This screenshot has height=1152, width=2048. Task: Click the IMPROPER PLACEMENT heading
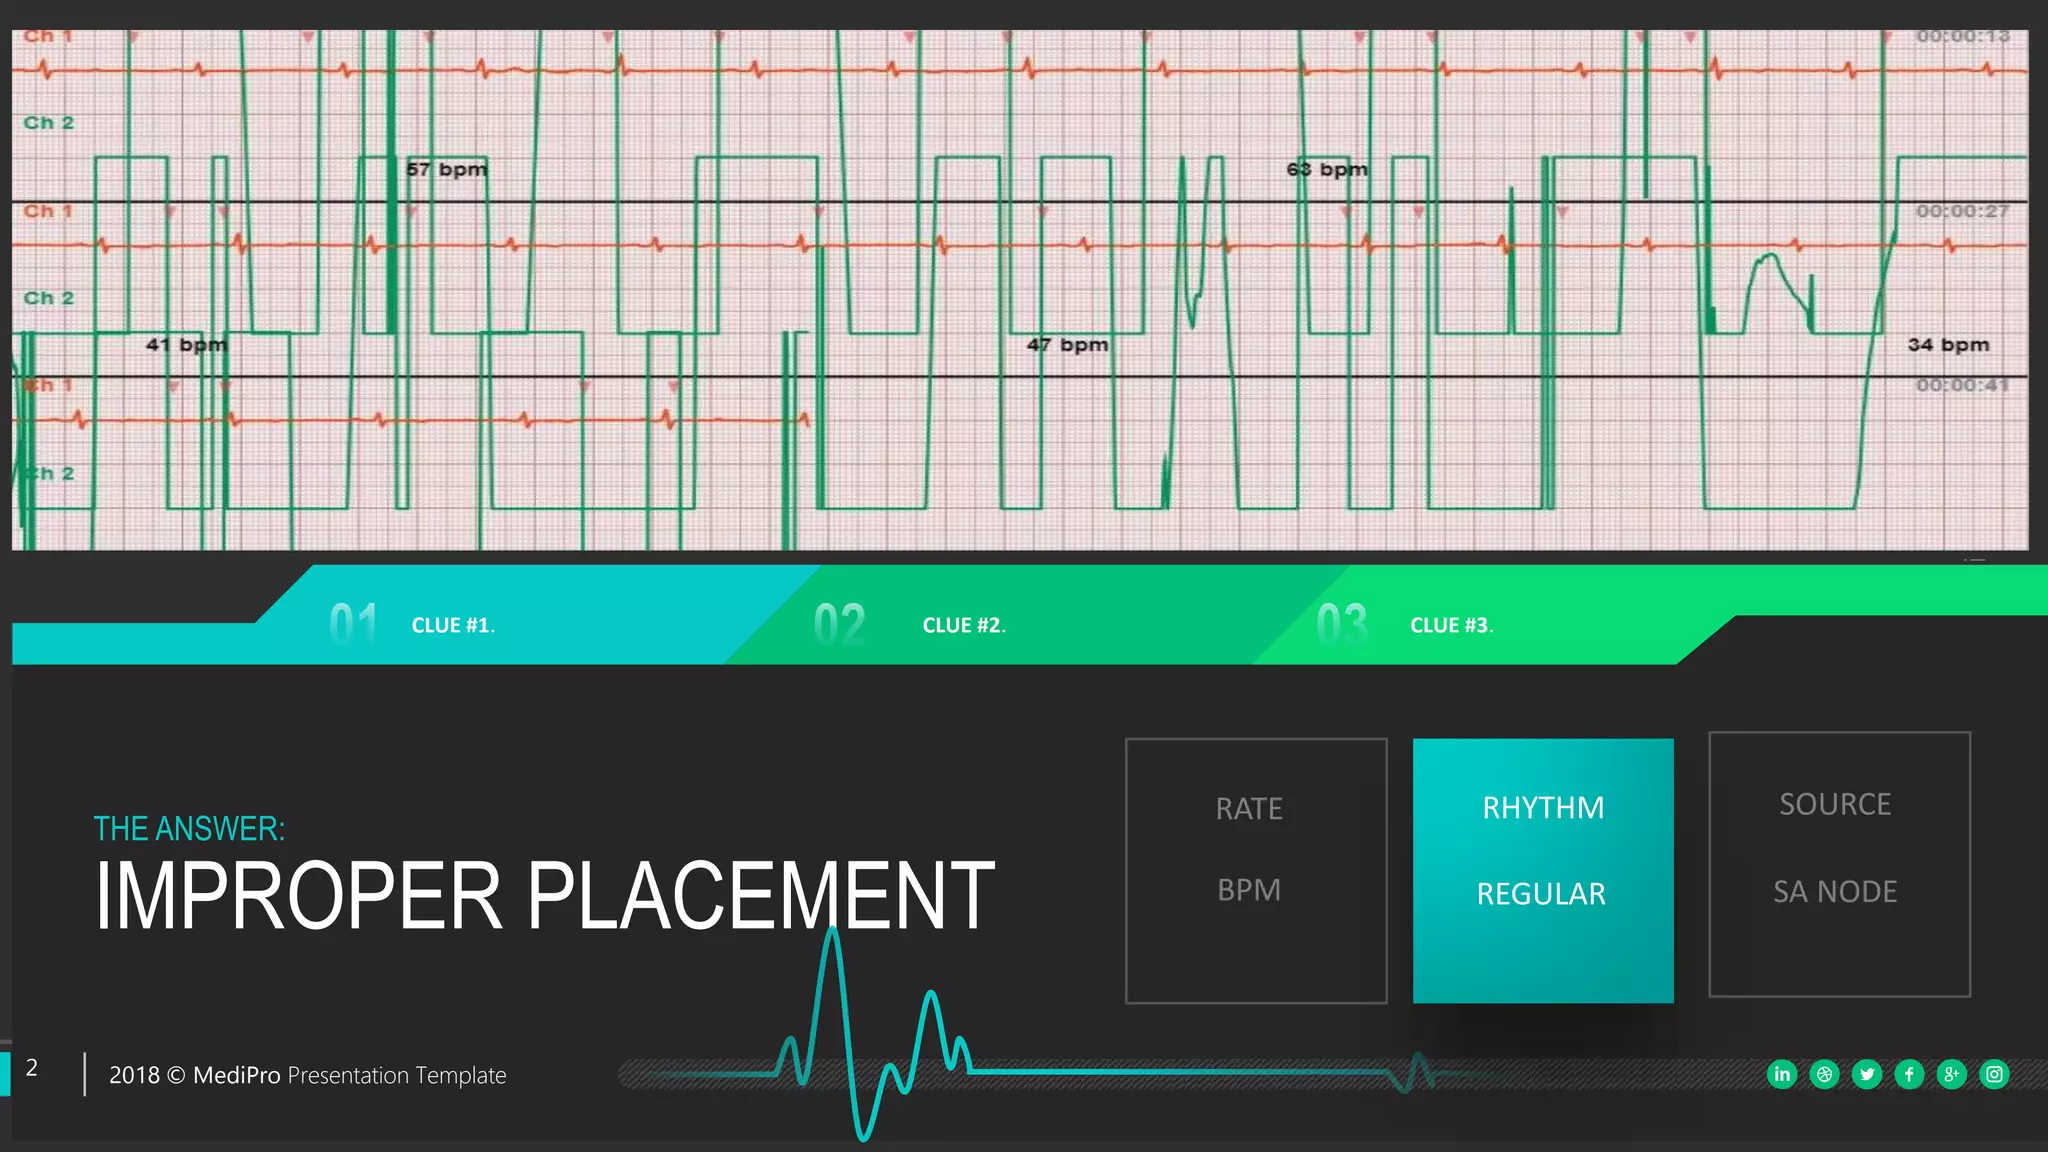544,895
